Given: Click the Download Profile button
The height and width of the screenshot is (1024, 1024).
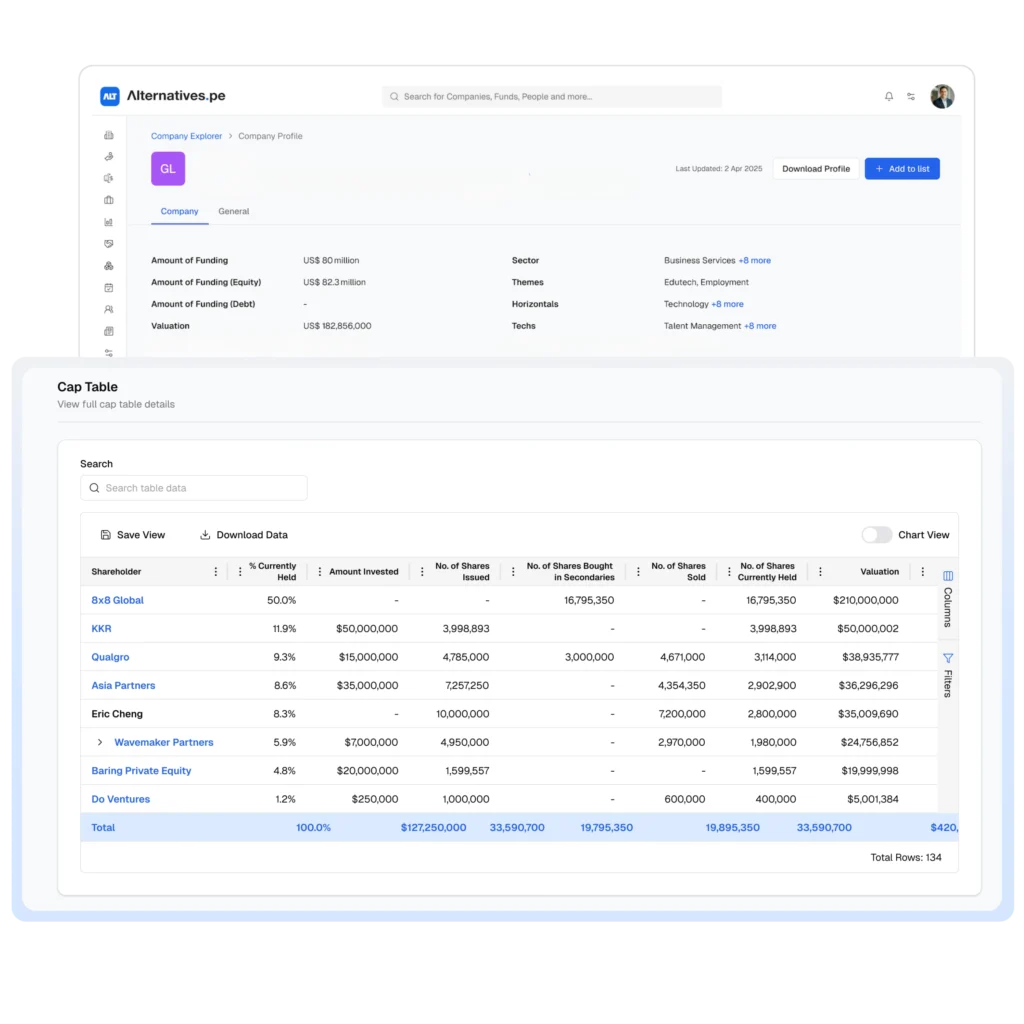Looking at the screenshot, I should 815,169.
